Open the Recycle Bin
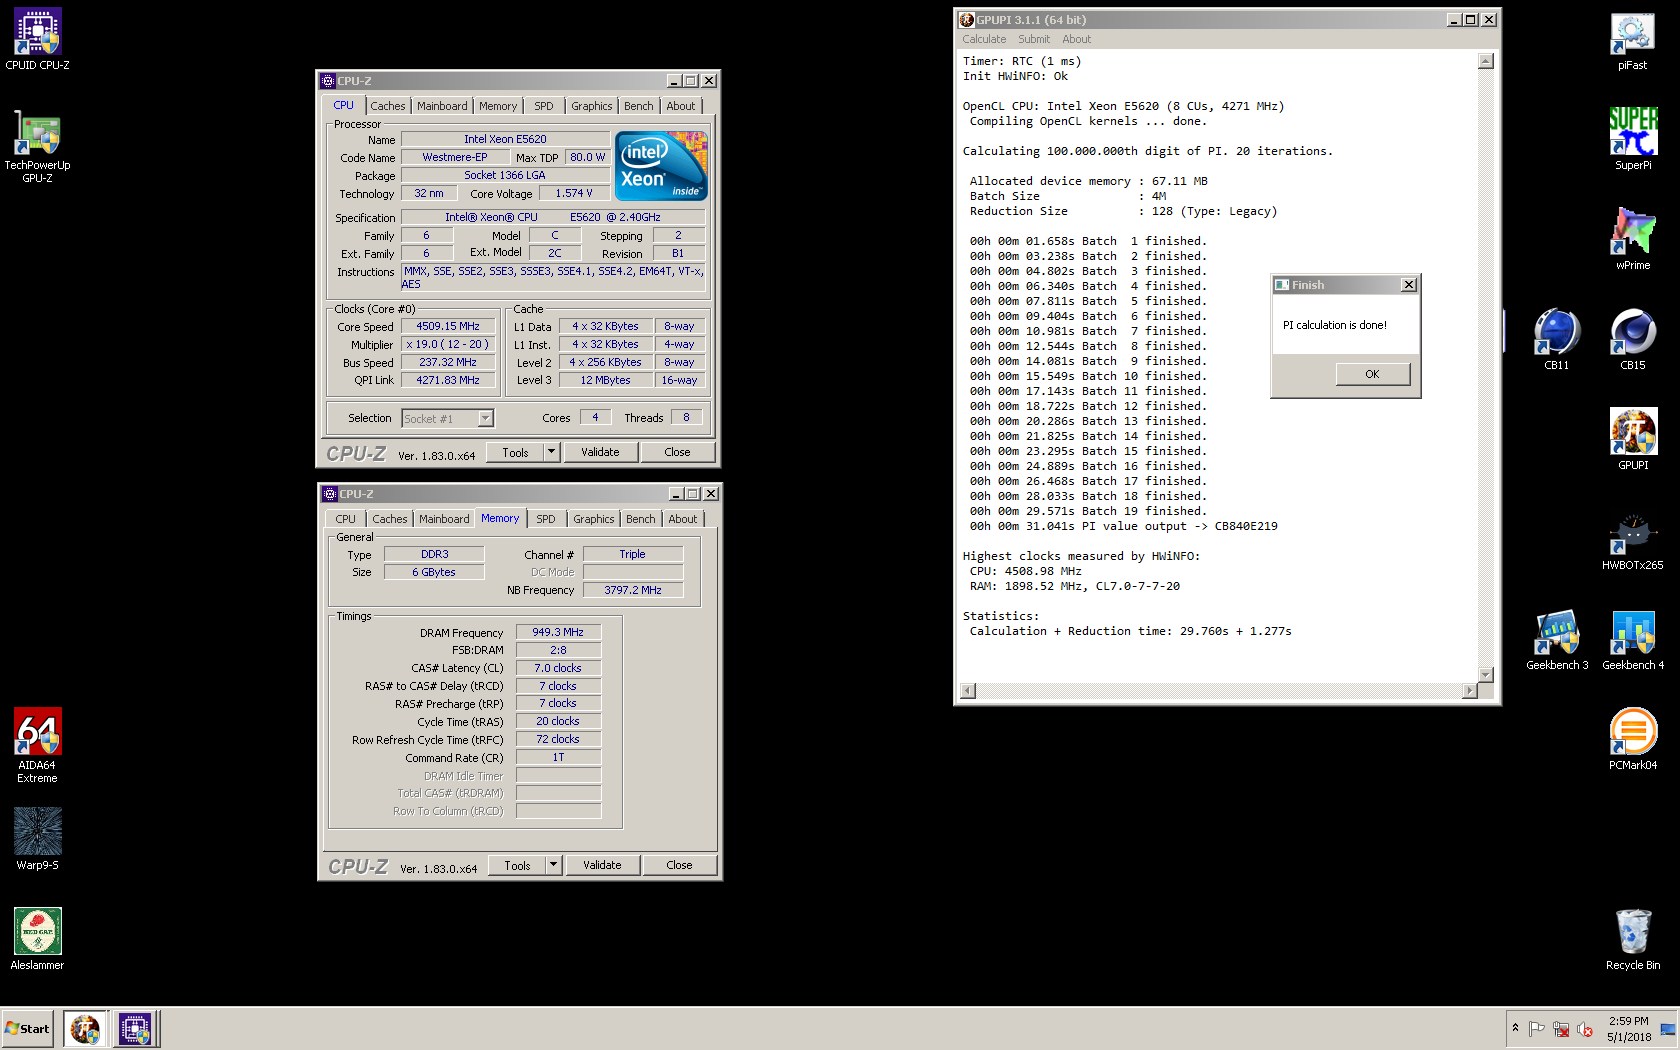 (x=1632, y=940)
